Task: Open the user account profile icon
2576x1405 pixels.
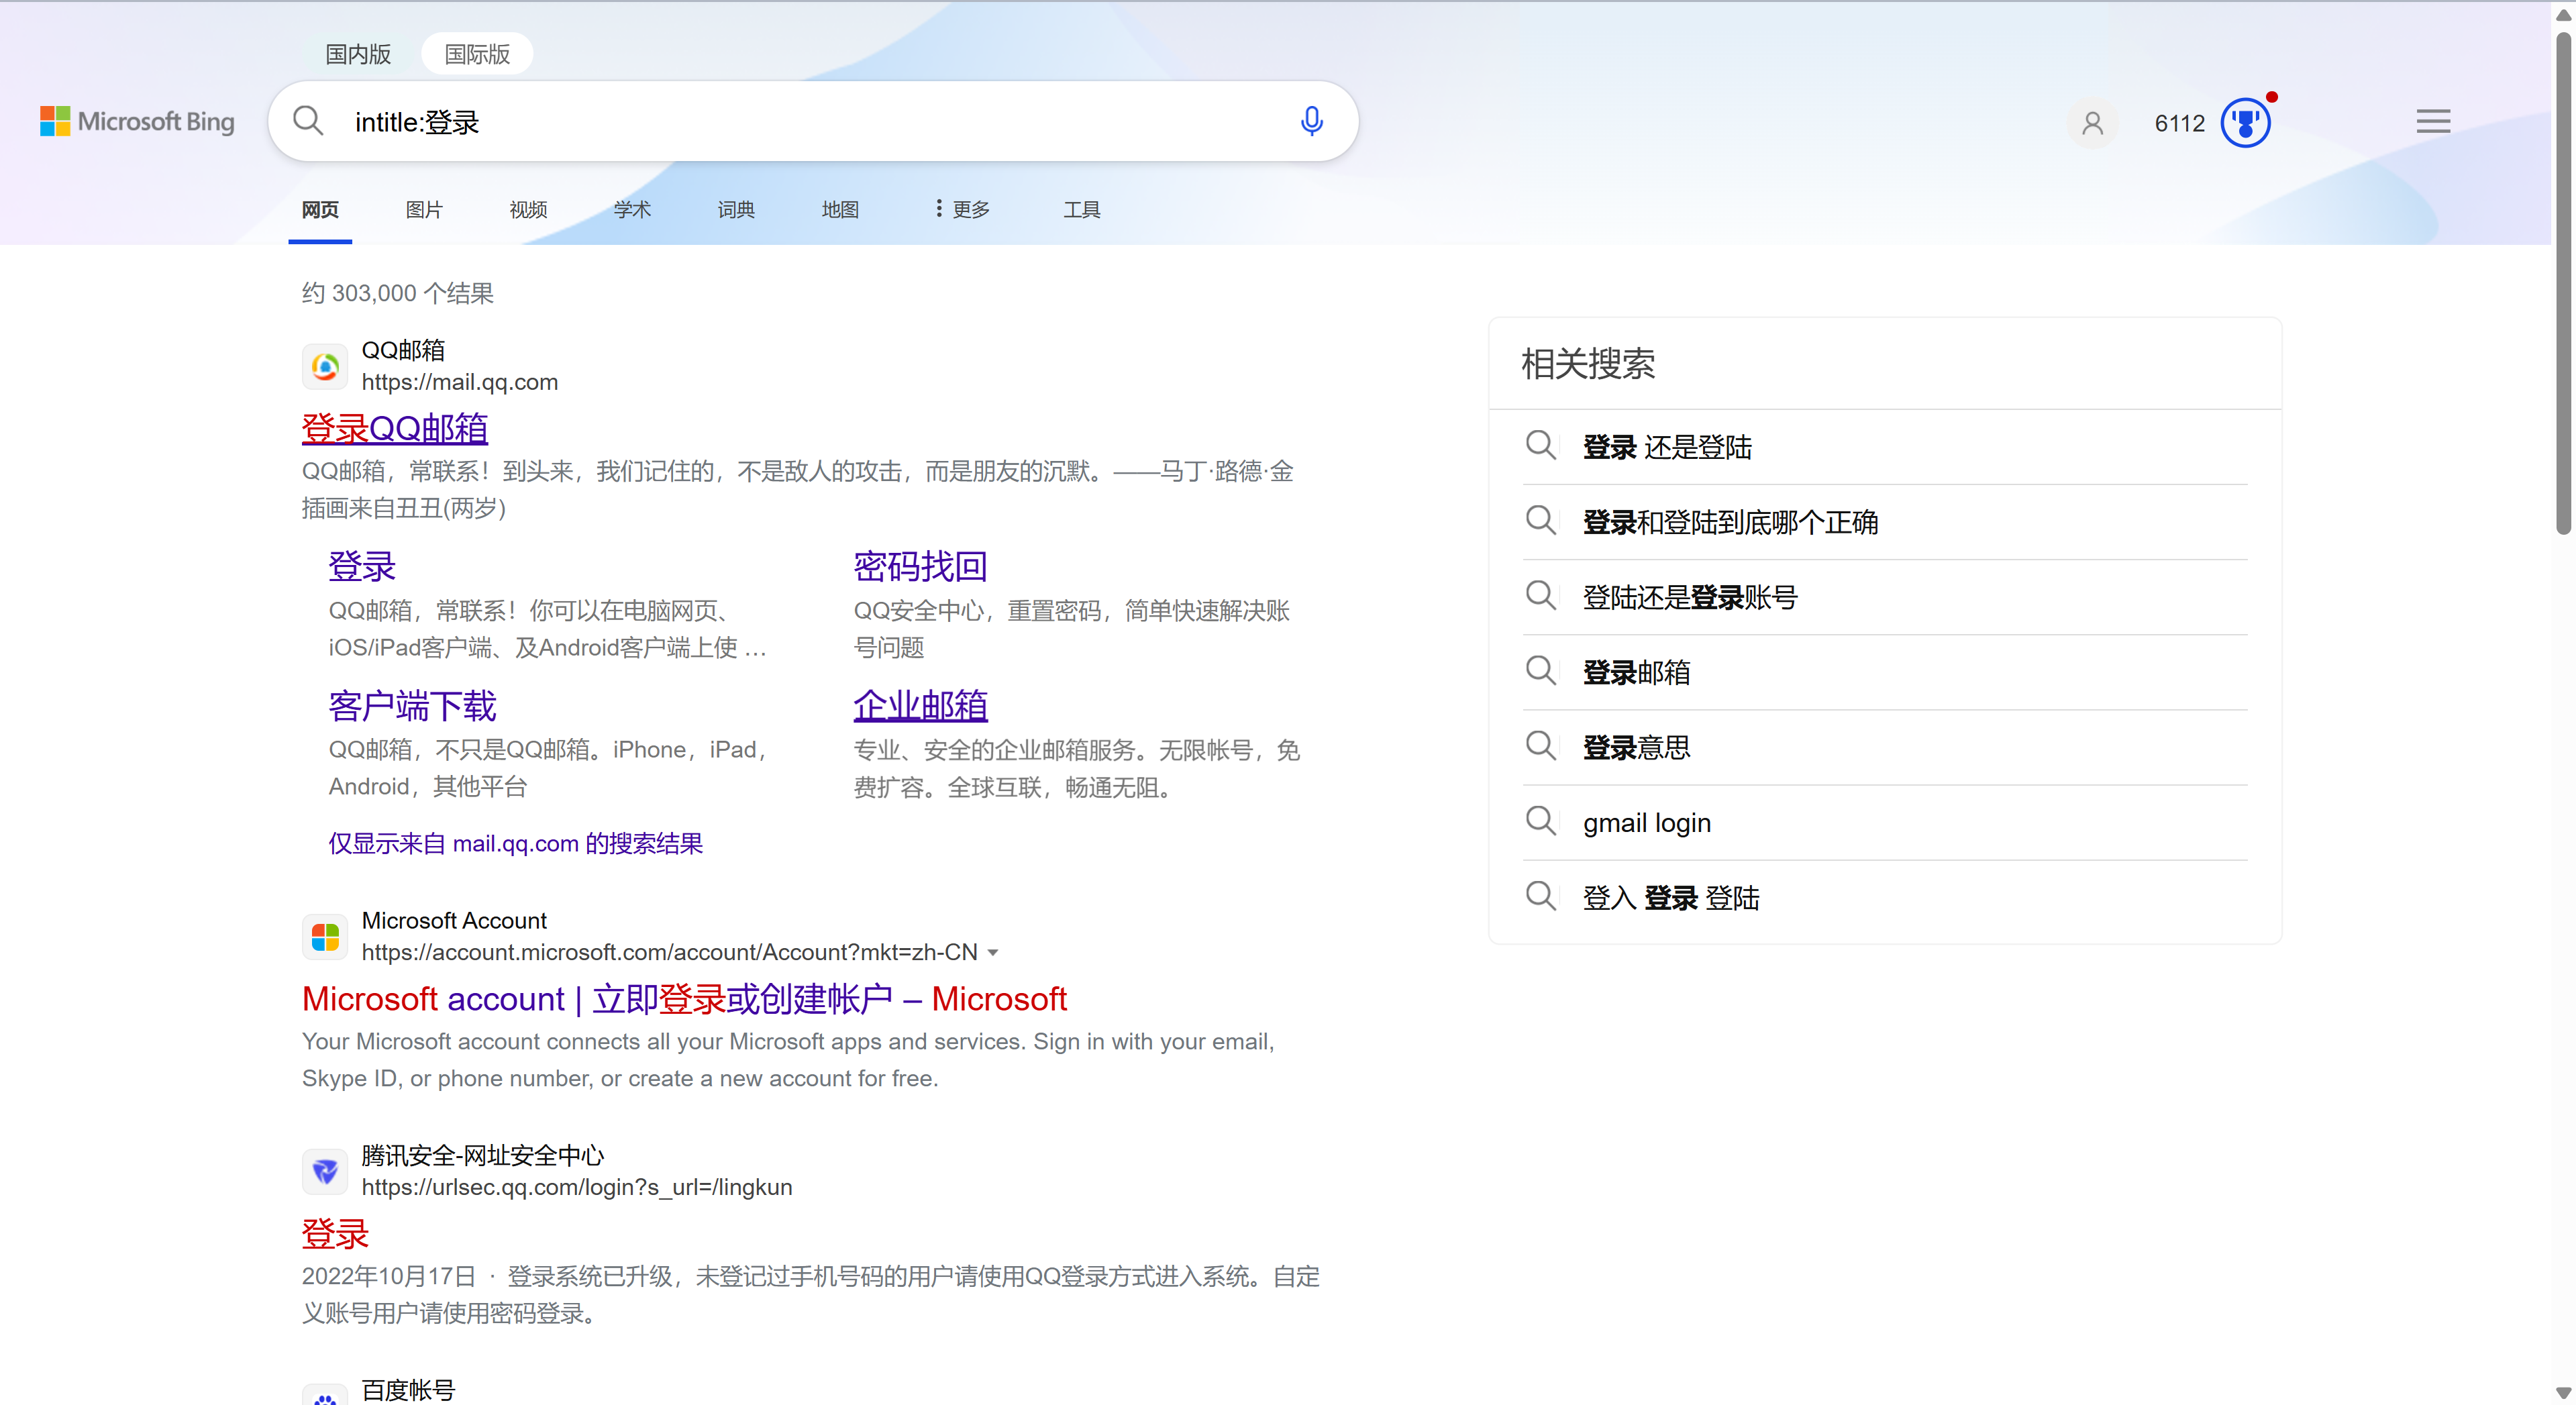Action: [2092, 123]
